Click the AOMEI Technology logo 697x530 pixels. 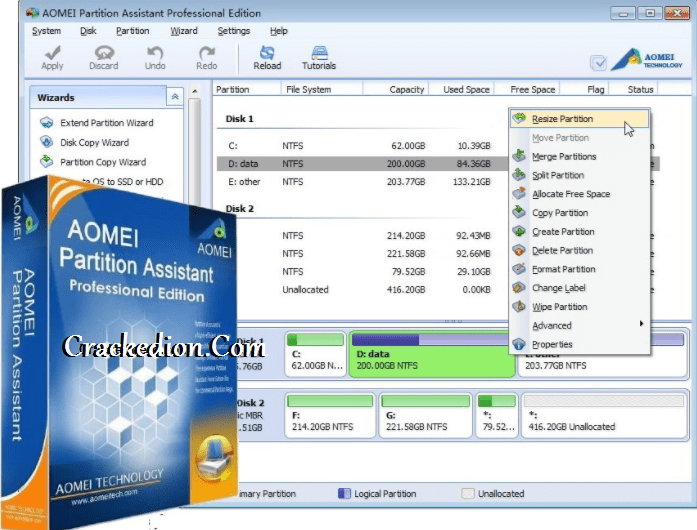(x=647, y=60)
